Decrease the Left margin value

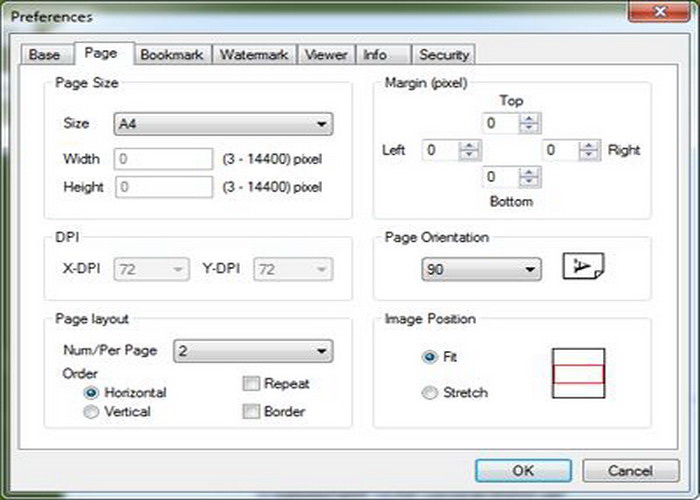[469, 155]
